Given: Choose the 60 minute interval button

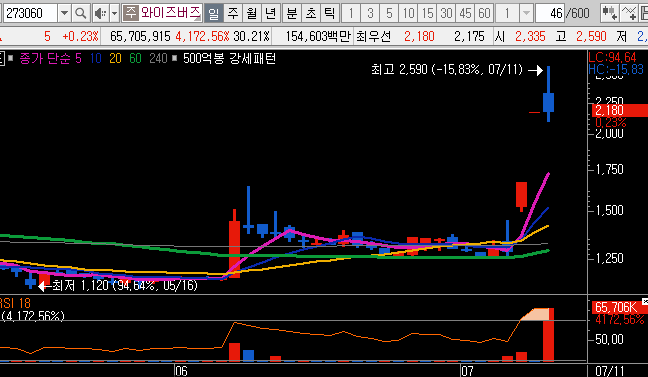Looking at the screenshot, I should coord(484,13).
